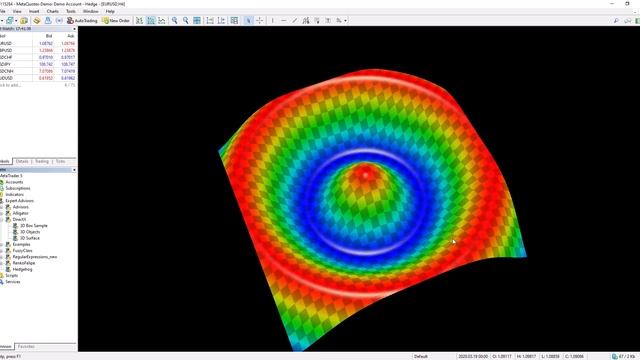
Task: Select the USDCHF row in Market Watch
Action: pos(38,57)
